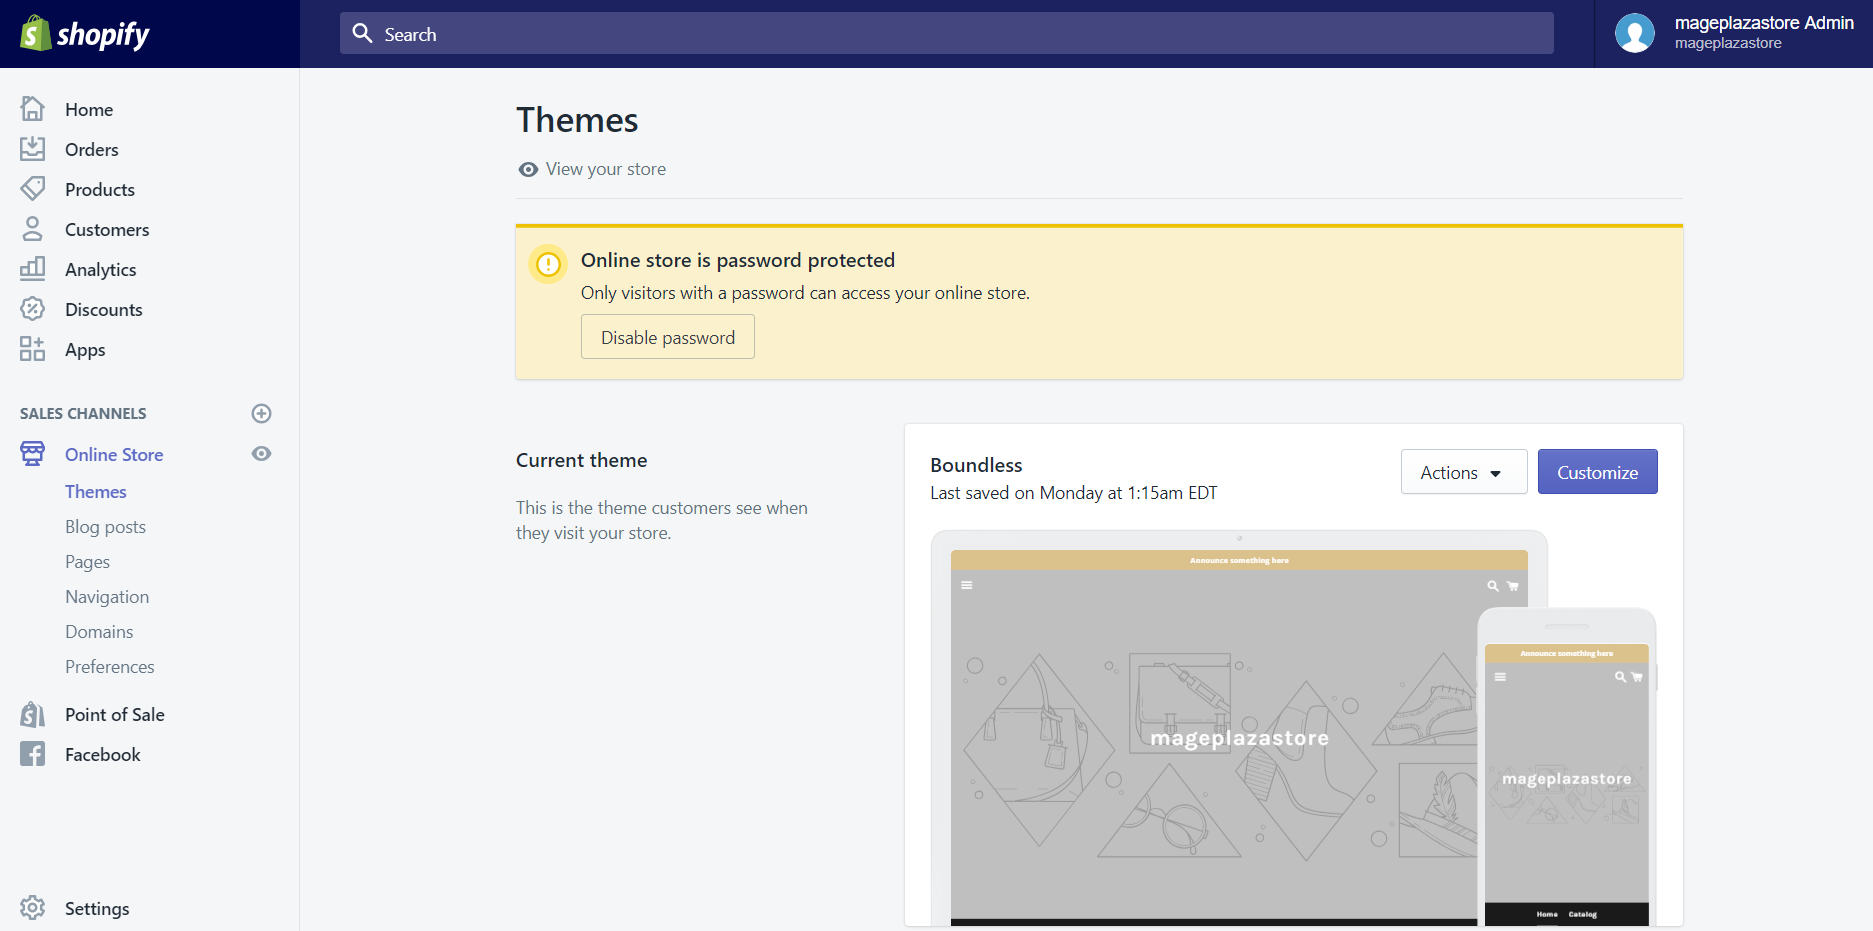Click the Analytics bar chart icon
Image resolution: width=1873 pixels, height=931 pixels.
point(32,268)
